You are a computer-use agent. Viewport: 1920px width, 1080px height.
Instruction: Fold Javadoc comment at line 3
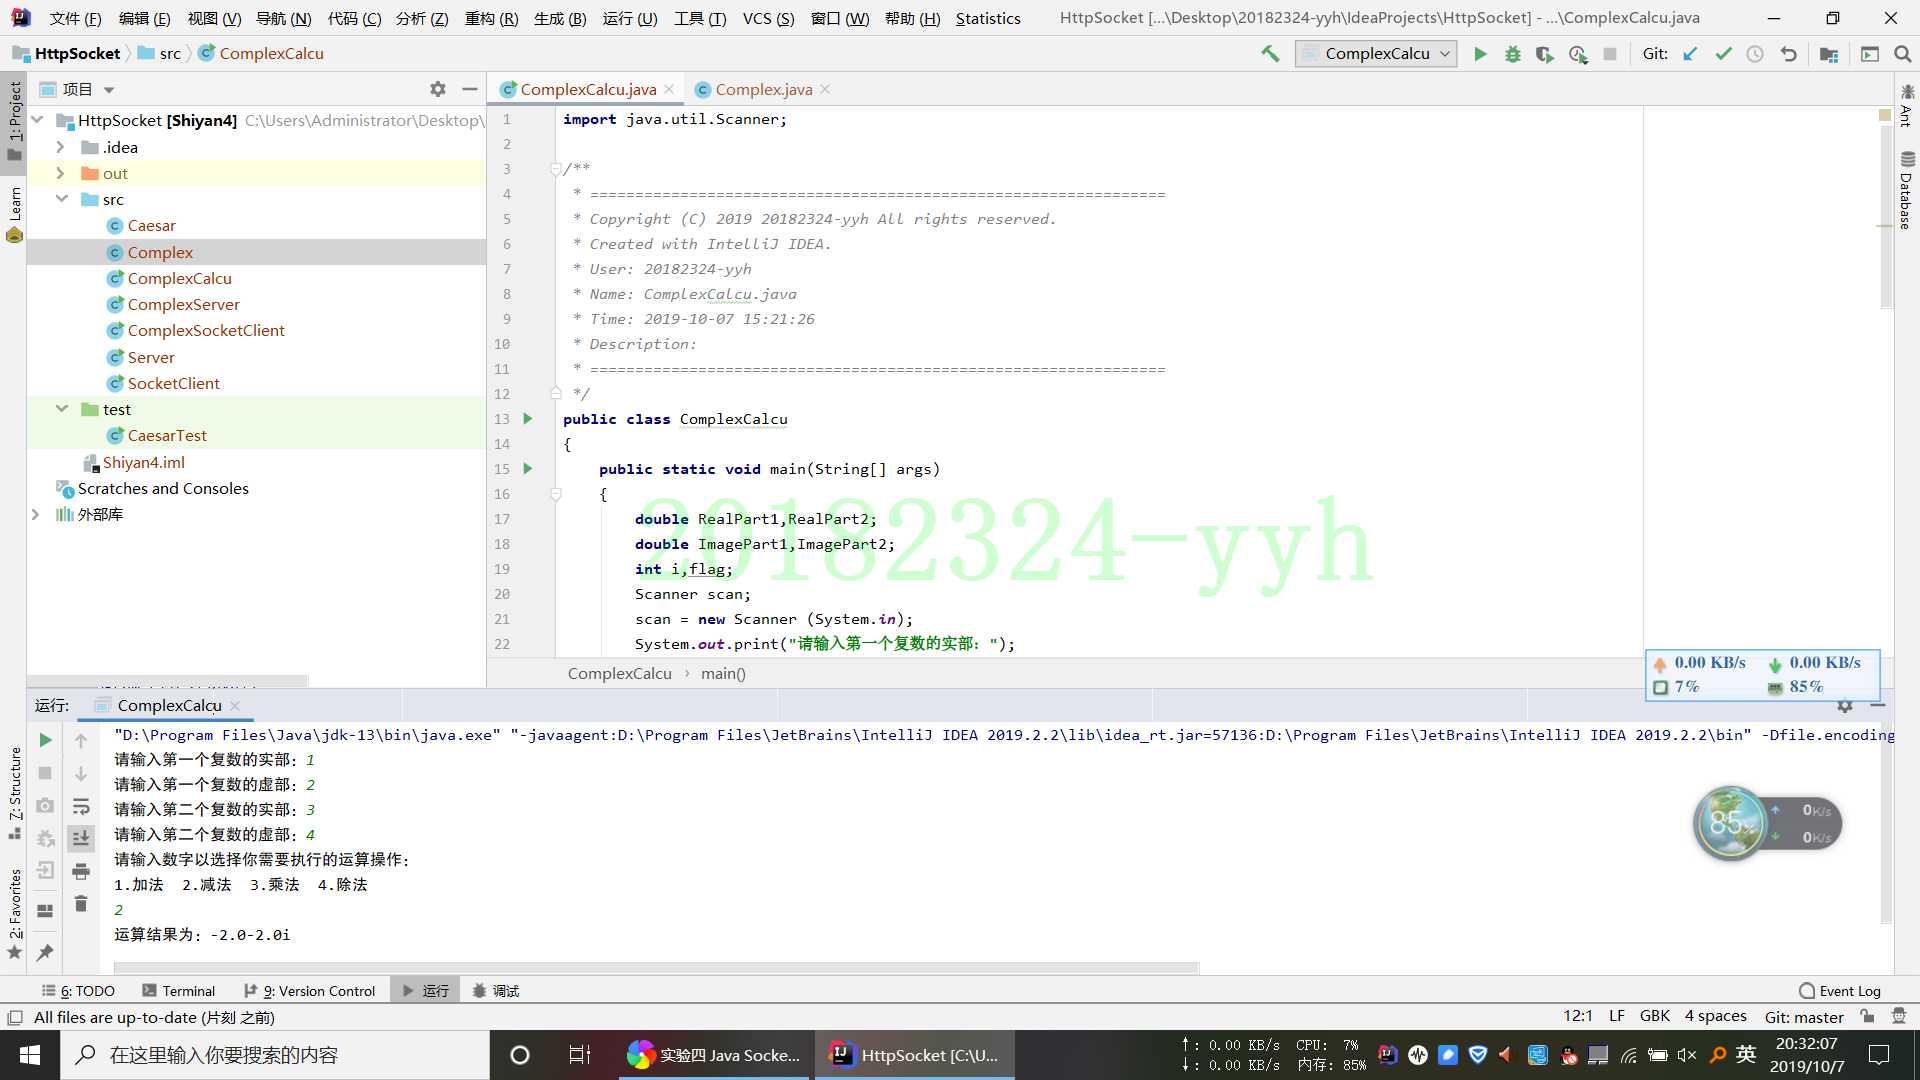click(x=555, y=169)
